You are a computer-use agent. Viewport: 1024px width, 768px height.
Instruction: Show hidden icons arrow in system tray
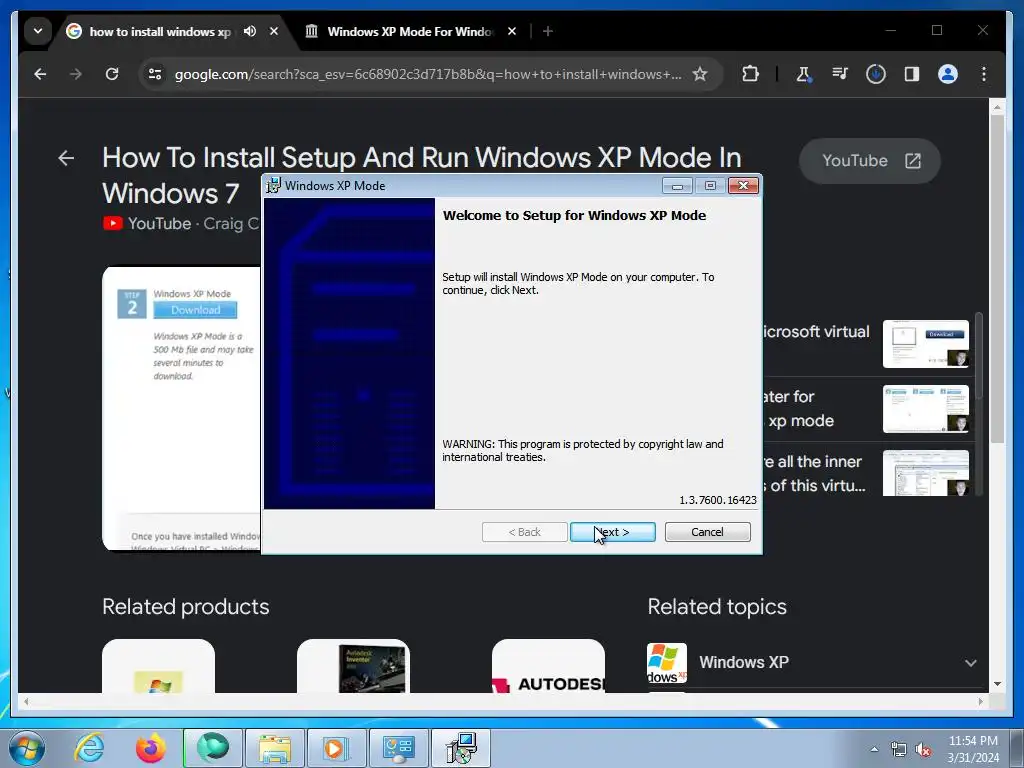(874, 750)
